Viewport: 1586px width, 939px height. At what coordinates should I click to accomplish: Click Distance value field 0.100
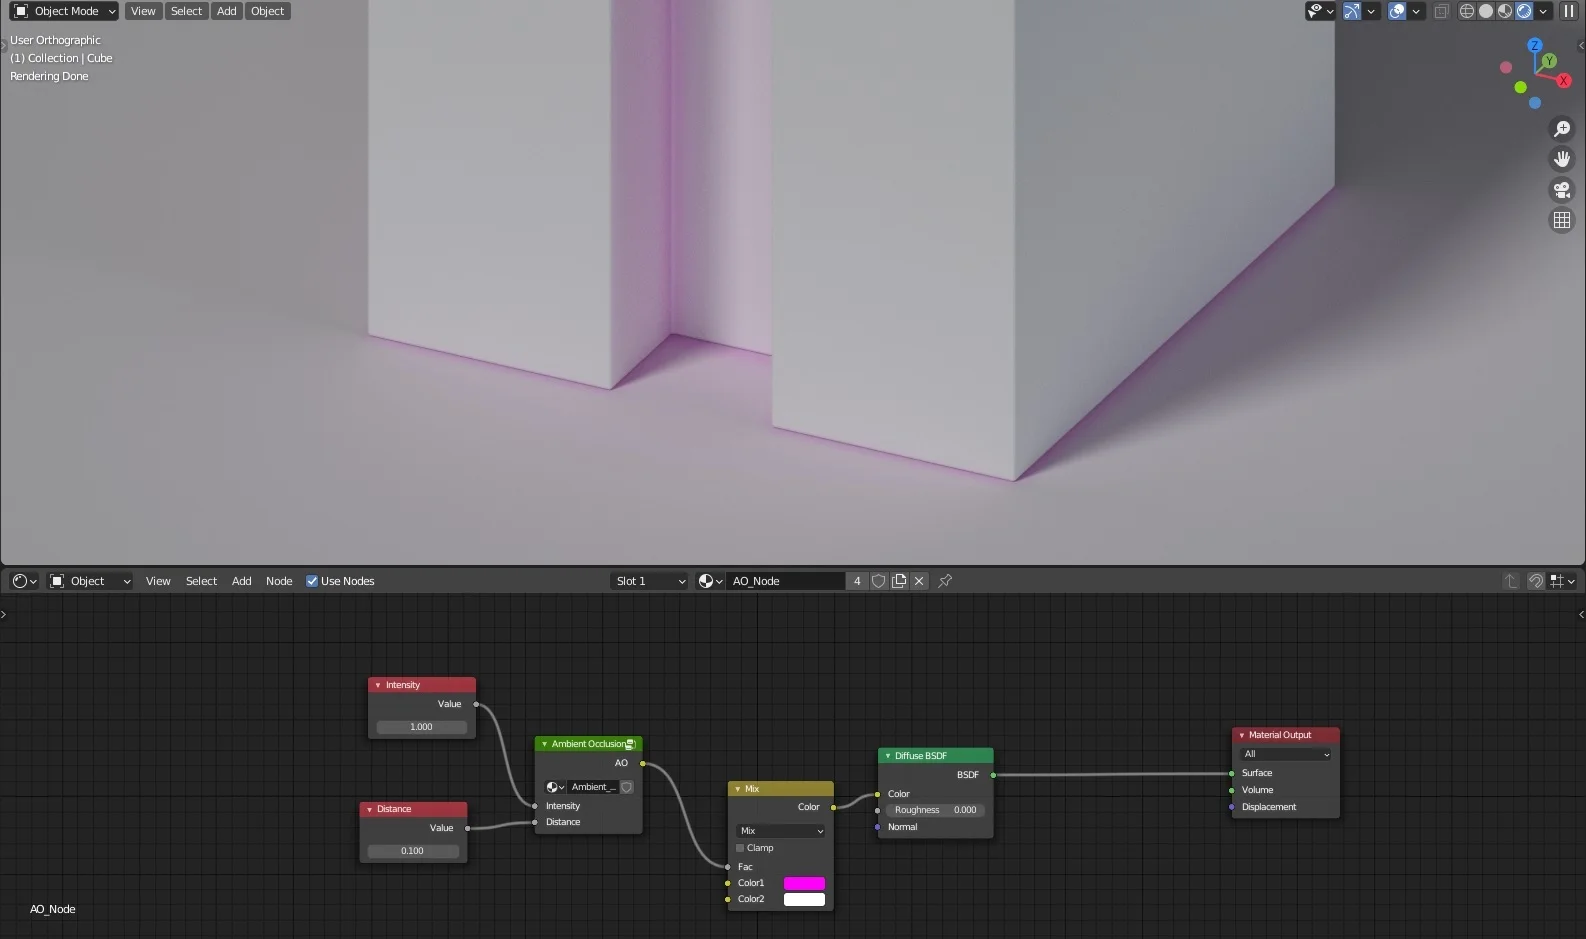point(412,851)
